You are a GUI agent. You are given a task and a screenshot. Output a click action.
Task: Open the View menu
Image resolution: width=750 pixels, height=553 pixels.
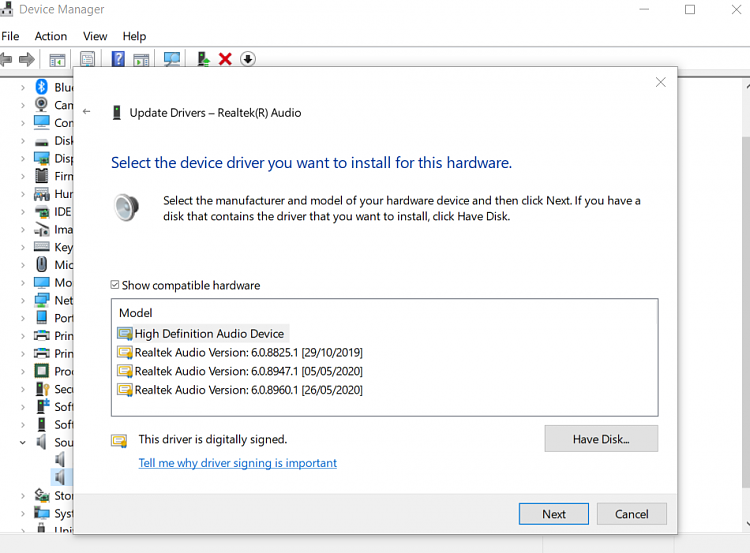coord(95,36)
